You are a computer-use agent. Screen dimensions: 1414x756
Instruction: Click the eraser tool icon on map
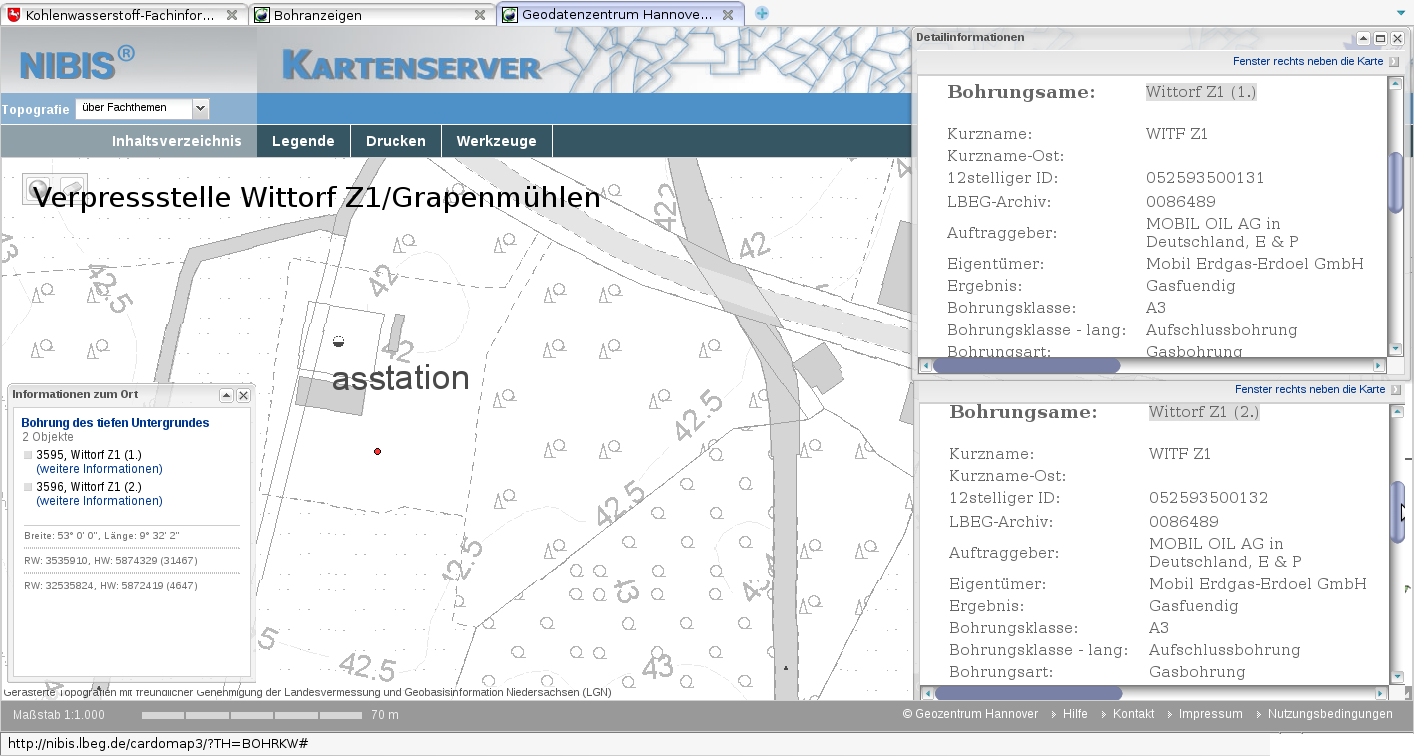point(72,187)
